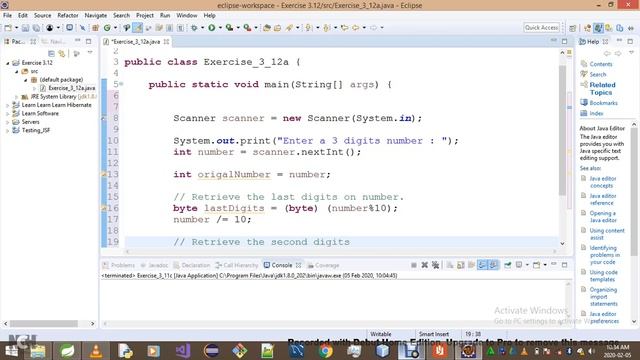
Task: Click the Coverage run toolbar icon
Action: tap(229, 28)
